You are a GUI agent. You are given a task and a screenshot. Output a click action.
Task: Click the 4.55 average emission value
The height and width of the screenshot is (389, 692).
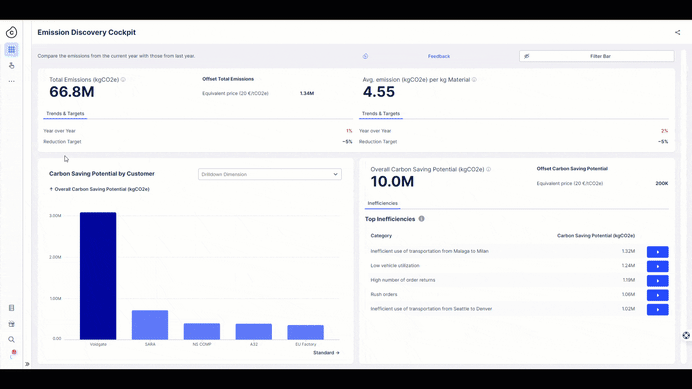pyautogui.click(x=379, y=92)
